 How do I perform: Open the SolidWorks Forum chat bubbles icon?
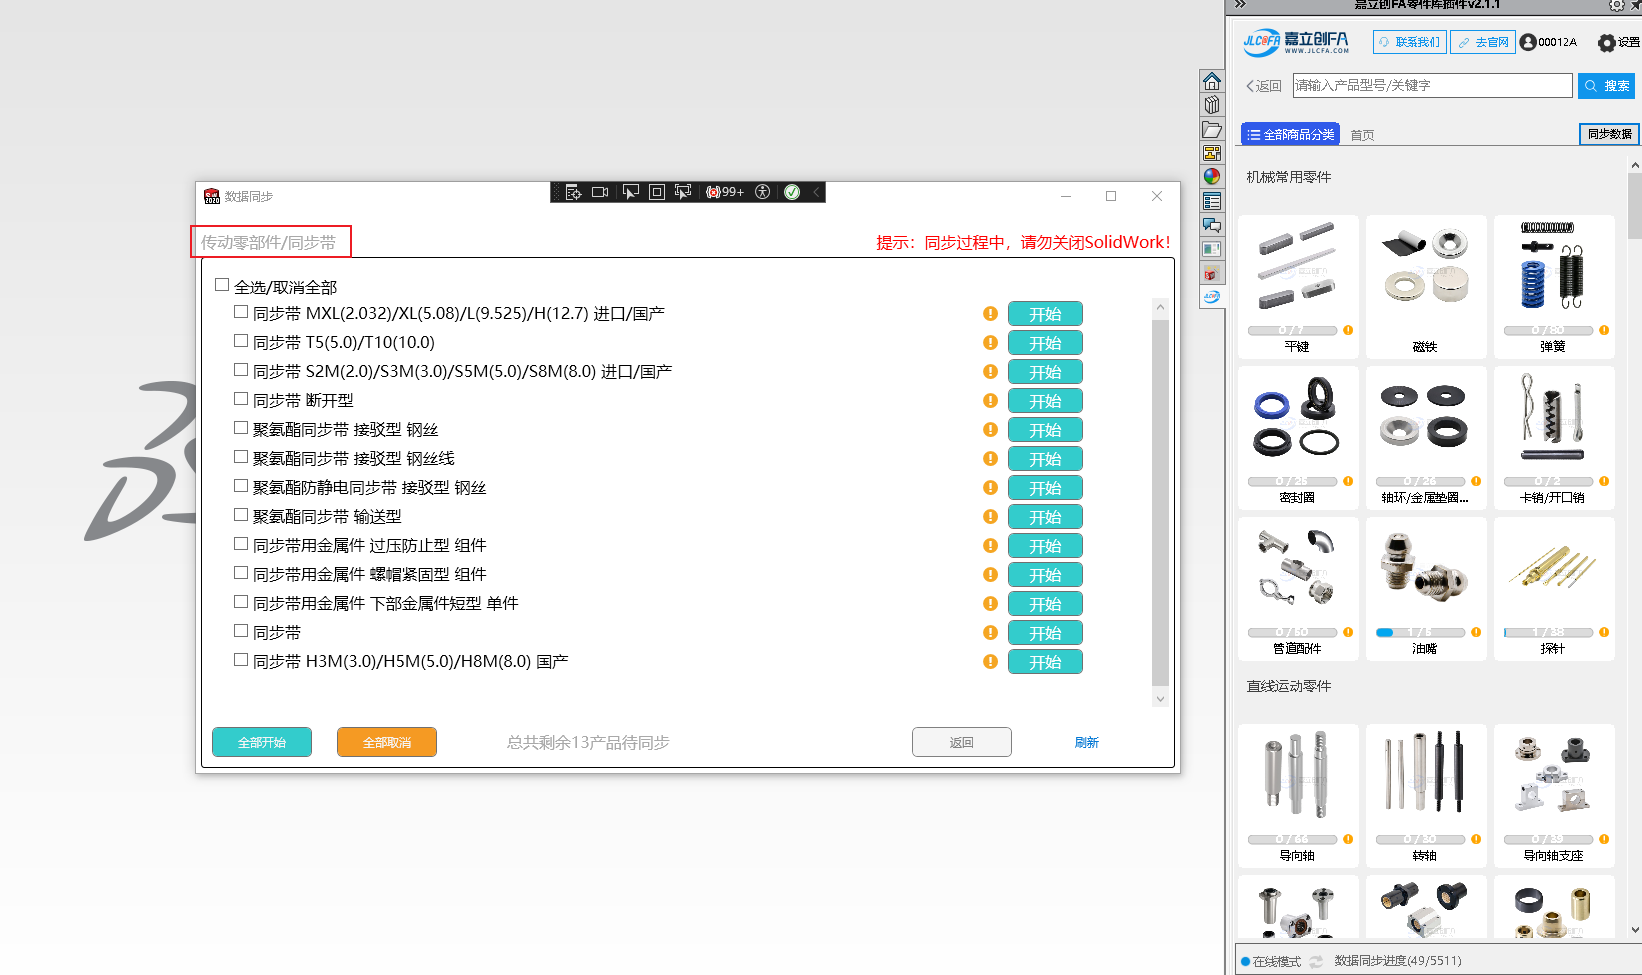pos(1212,225)
